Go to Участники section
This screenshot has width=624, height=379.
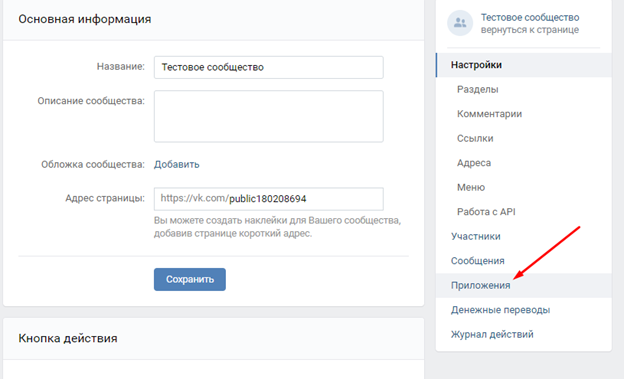[x=524, y=236]
